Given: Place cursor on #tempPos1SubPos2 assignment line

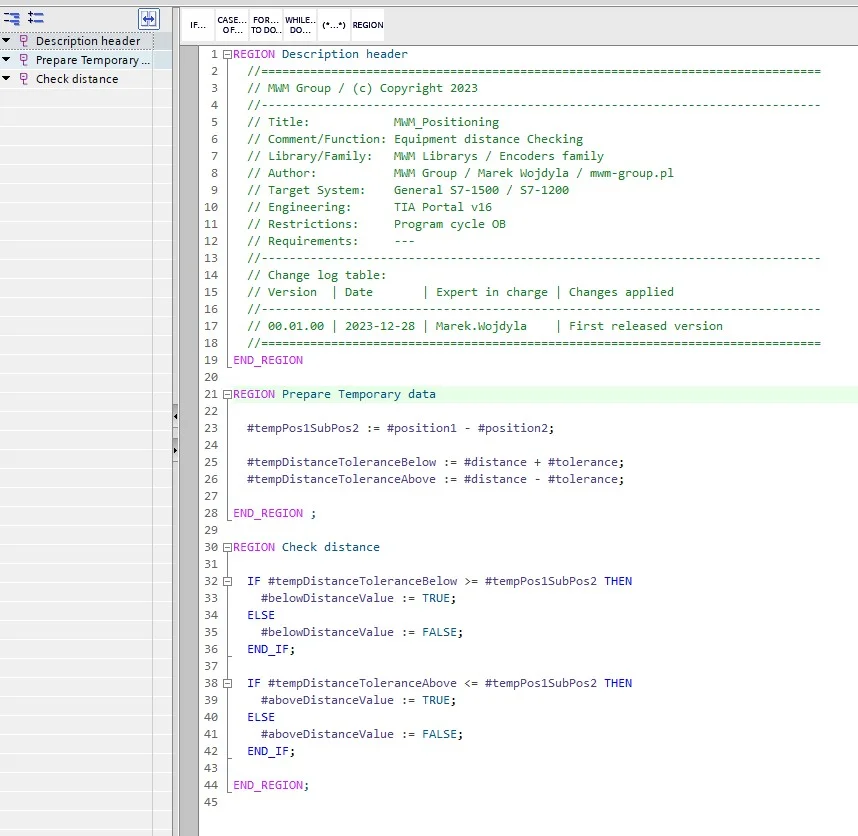Looking at the screenshot, I should coord(400,428).
